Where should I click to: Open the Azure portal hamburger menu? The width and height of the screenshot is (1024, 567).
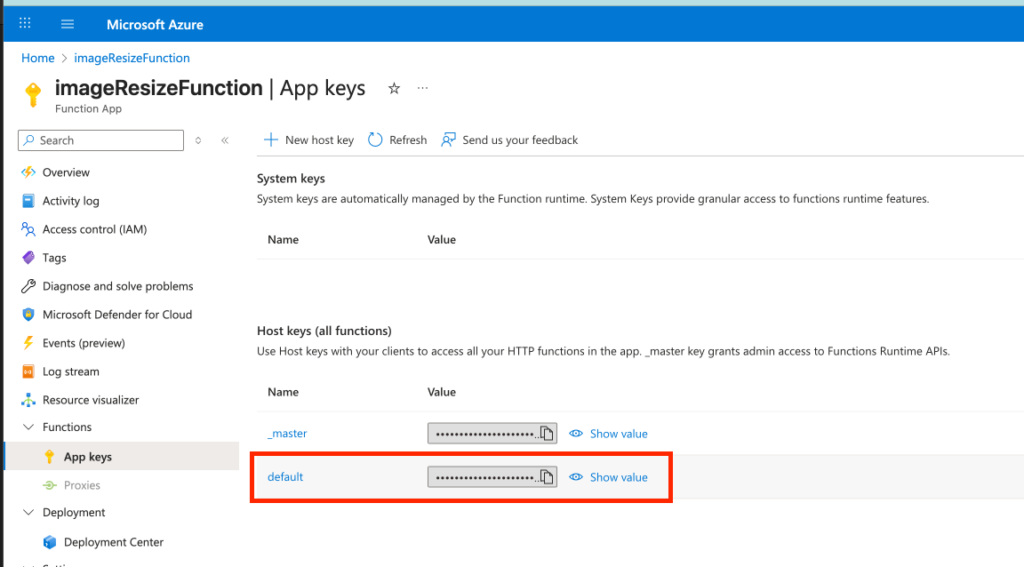pos(67,24)
